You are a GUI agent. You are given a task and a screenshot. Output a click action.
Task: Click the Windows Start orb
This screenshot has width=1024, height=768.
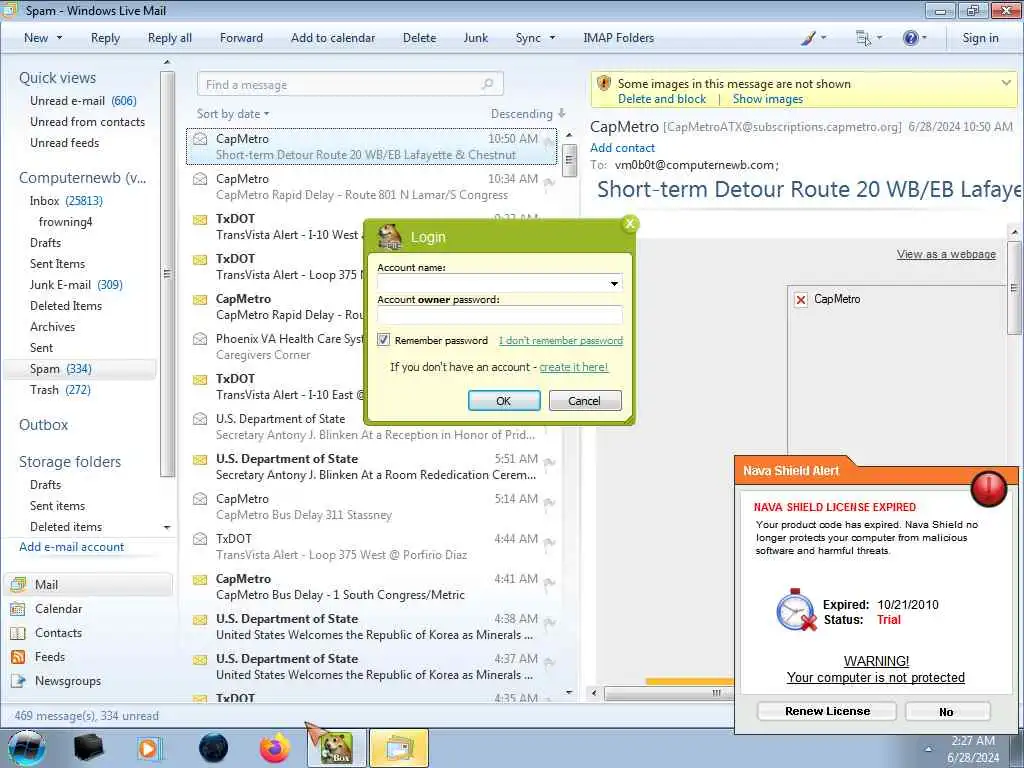(x=27, y=748)
